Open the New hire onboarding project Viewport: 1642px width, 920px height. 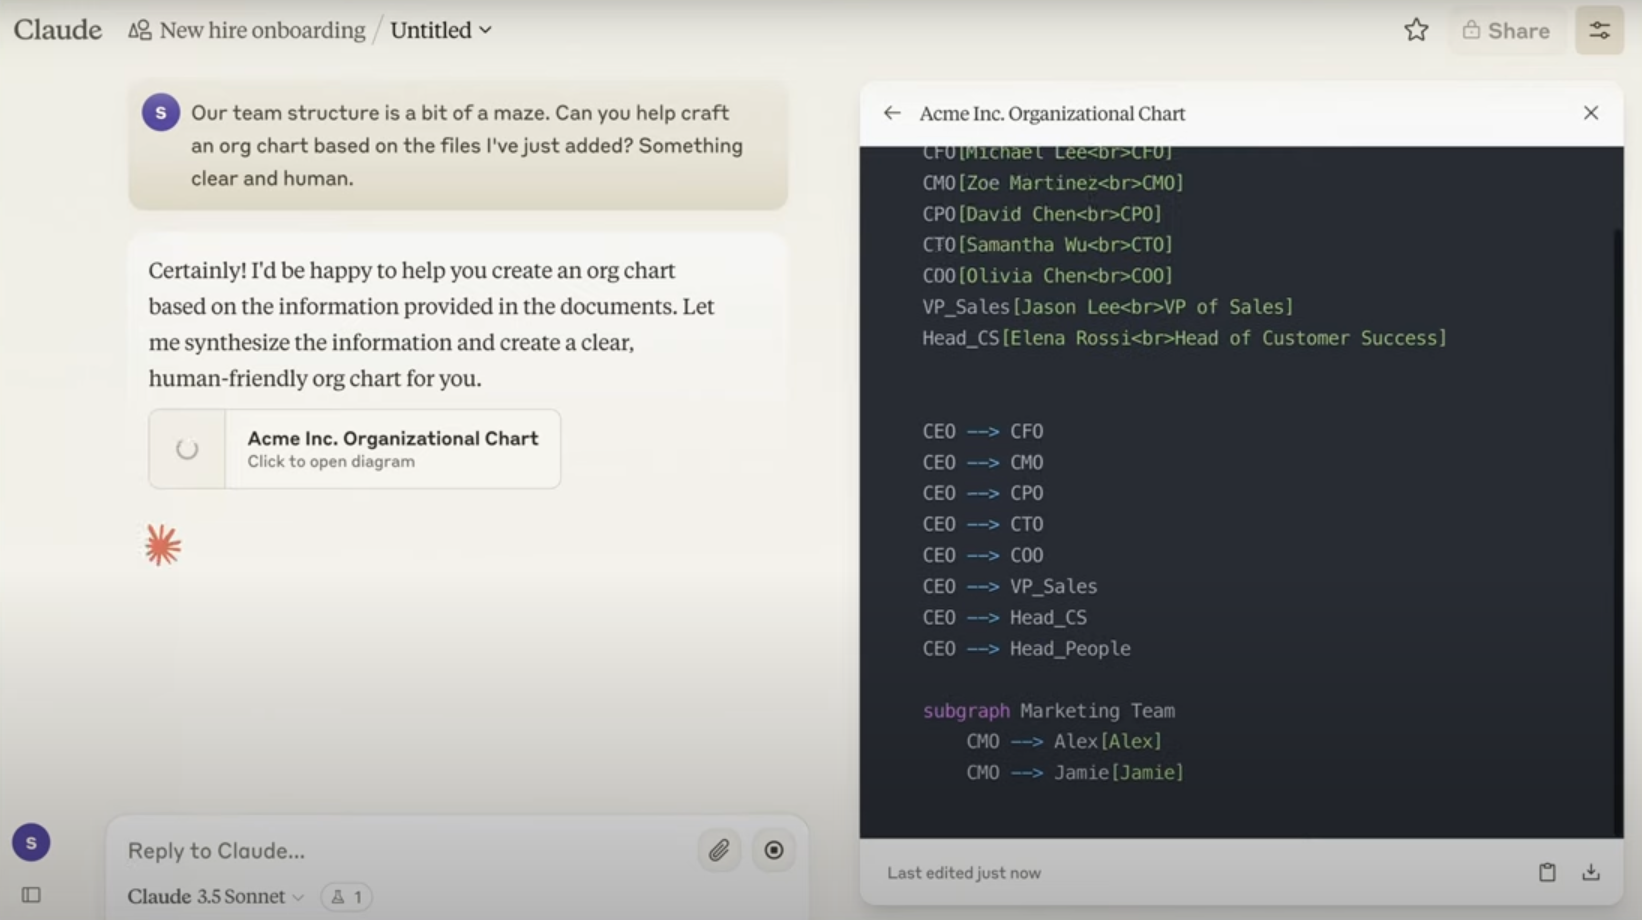click(x=262, y=30)
